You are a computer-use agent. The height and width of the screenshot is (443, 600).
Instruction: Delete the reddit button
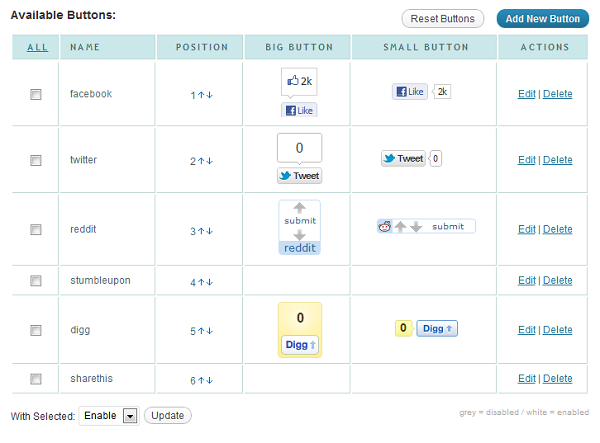[x=558, y=229]
